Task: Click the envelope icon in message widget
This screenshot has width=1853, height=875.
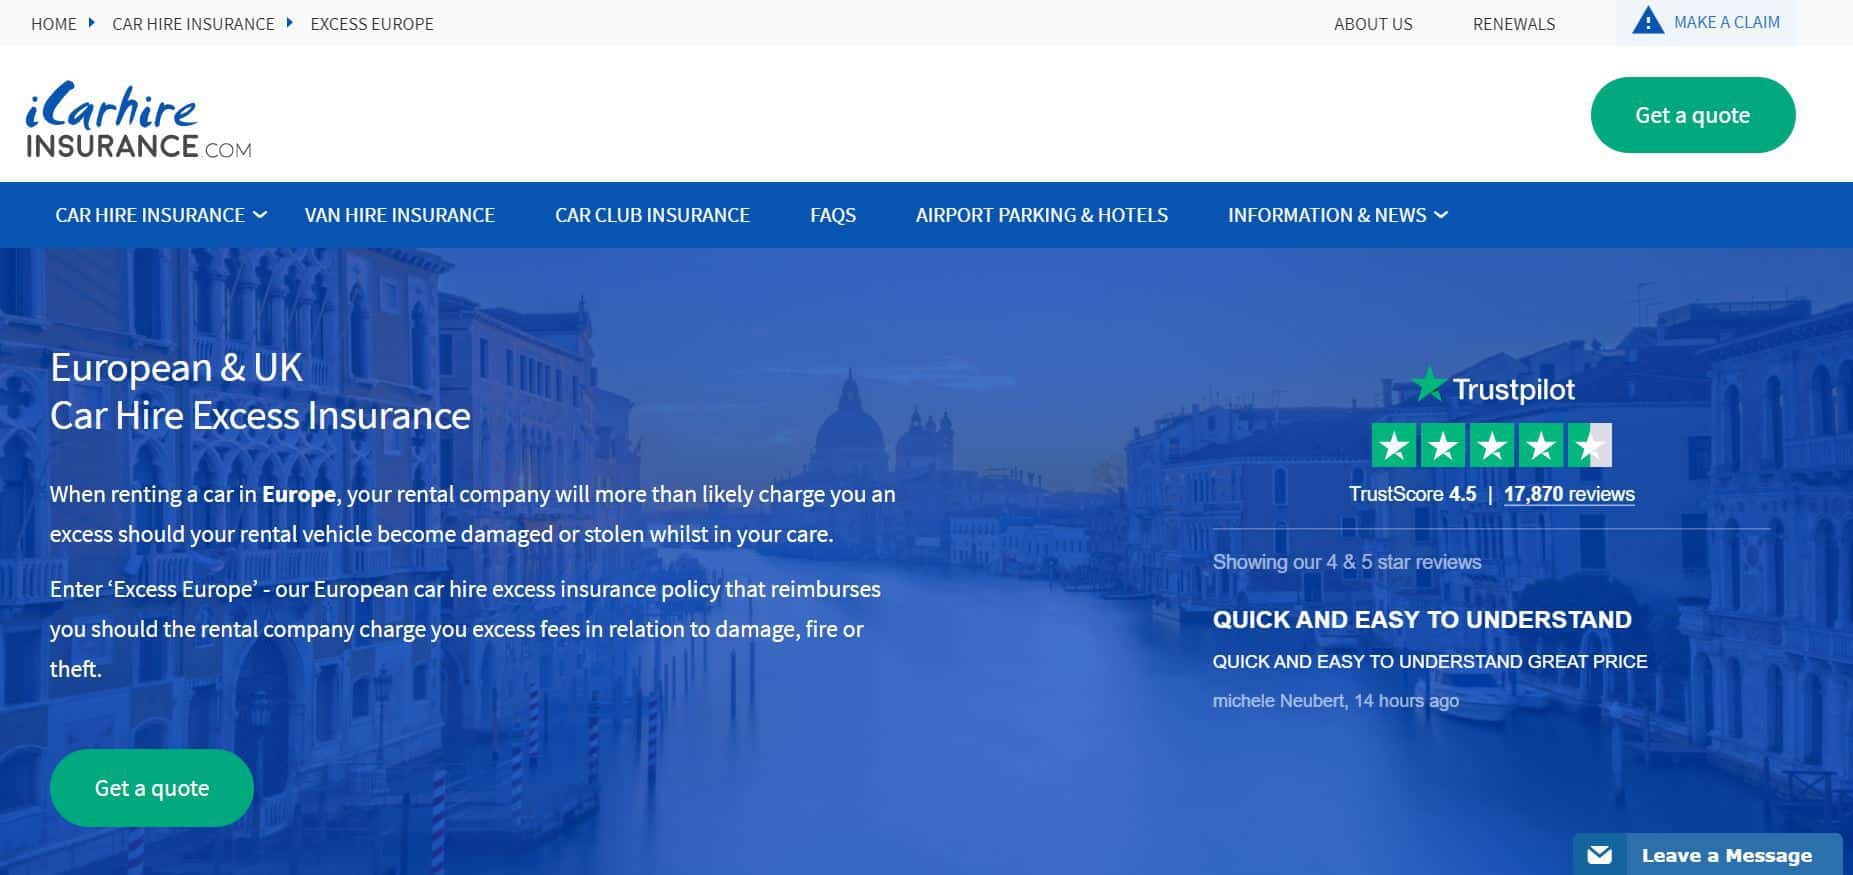Action: click(1599, 855)
